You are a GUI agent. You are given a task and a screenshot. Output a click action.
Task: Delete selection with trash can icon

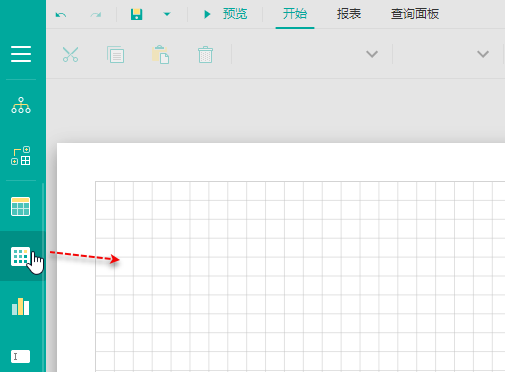coord(205,54)
